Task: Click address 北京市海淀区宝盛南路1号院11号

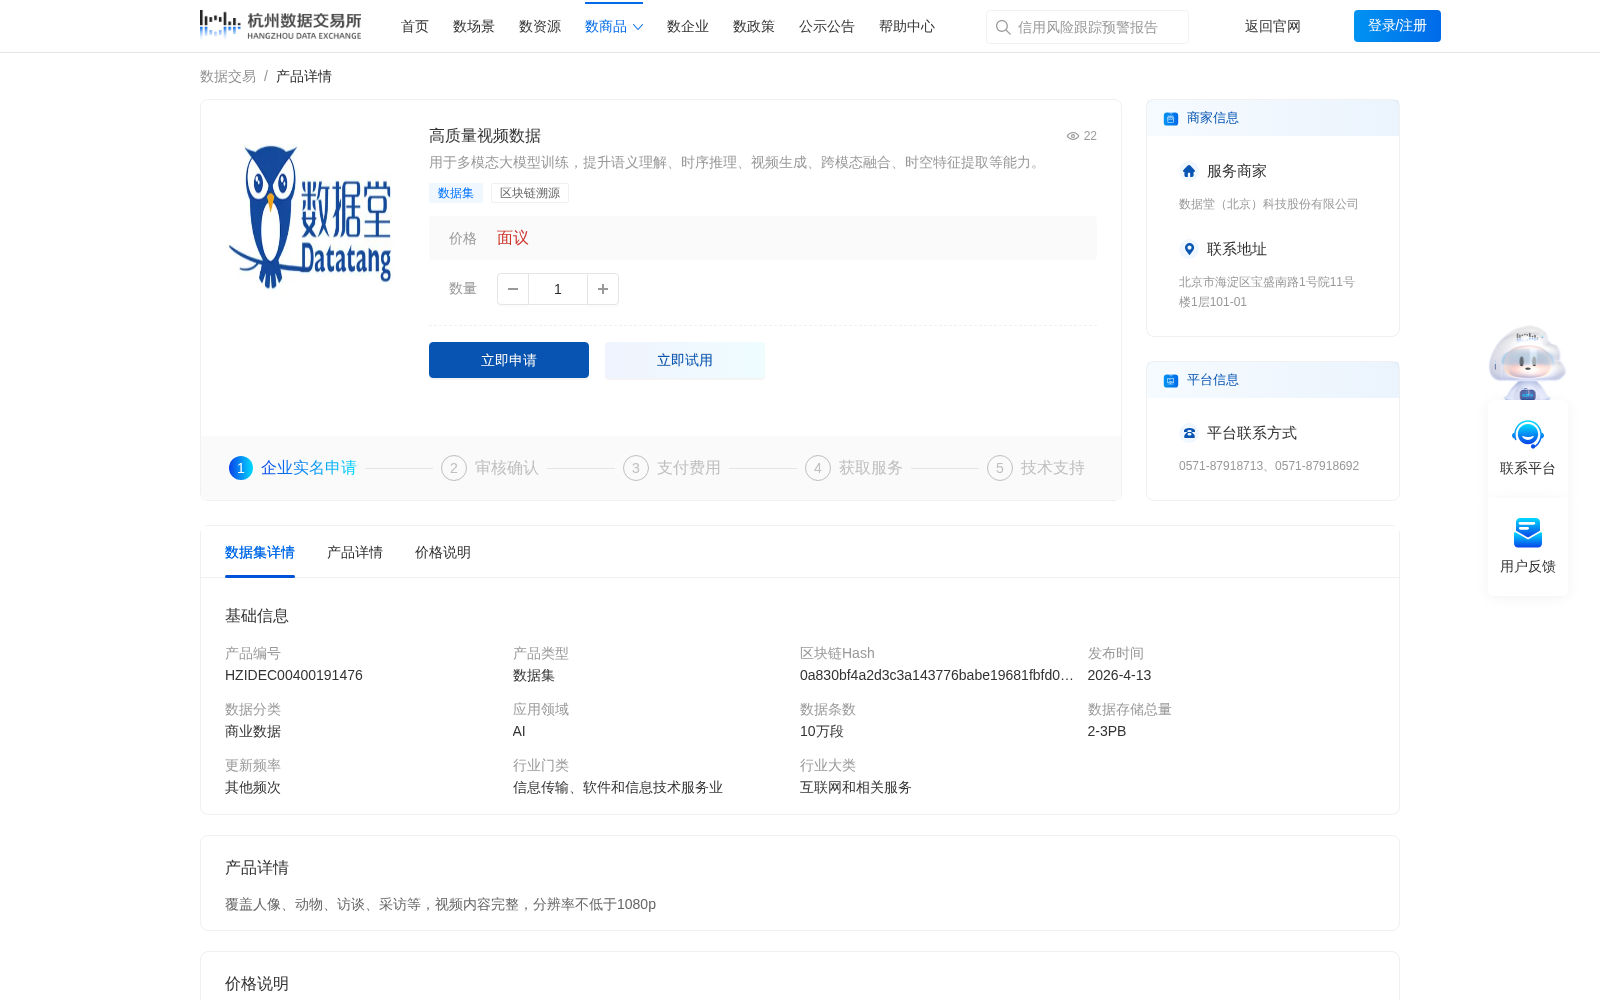Action: [x=1267, y=282]
